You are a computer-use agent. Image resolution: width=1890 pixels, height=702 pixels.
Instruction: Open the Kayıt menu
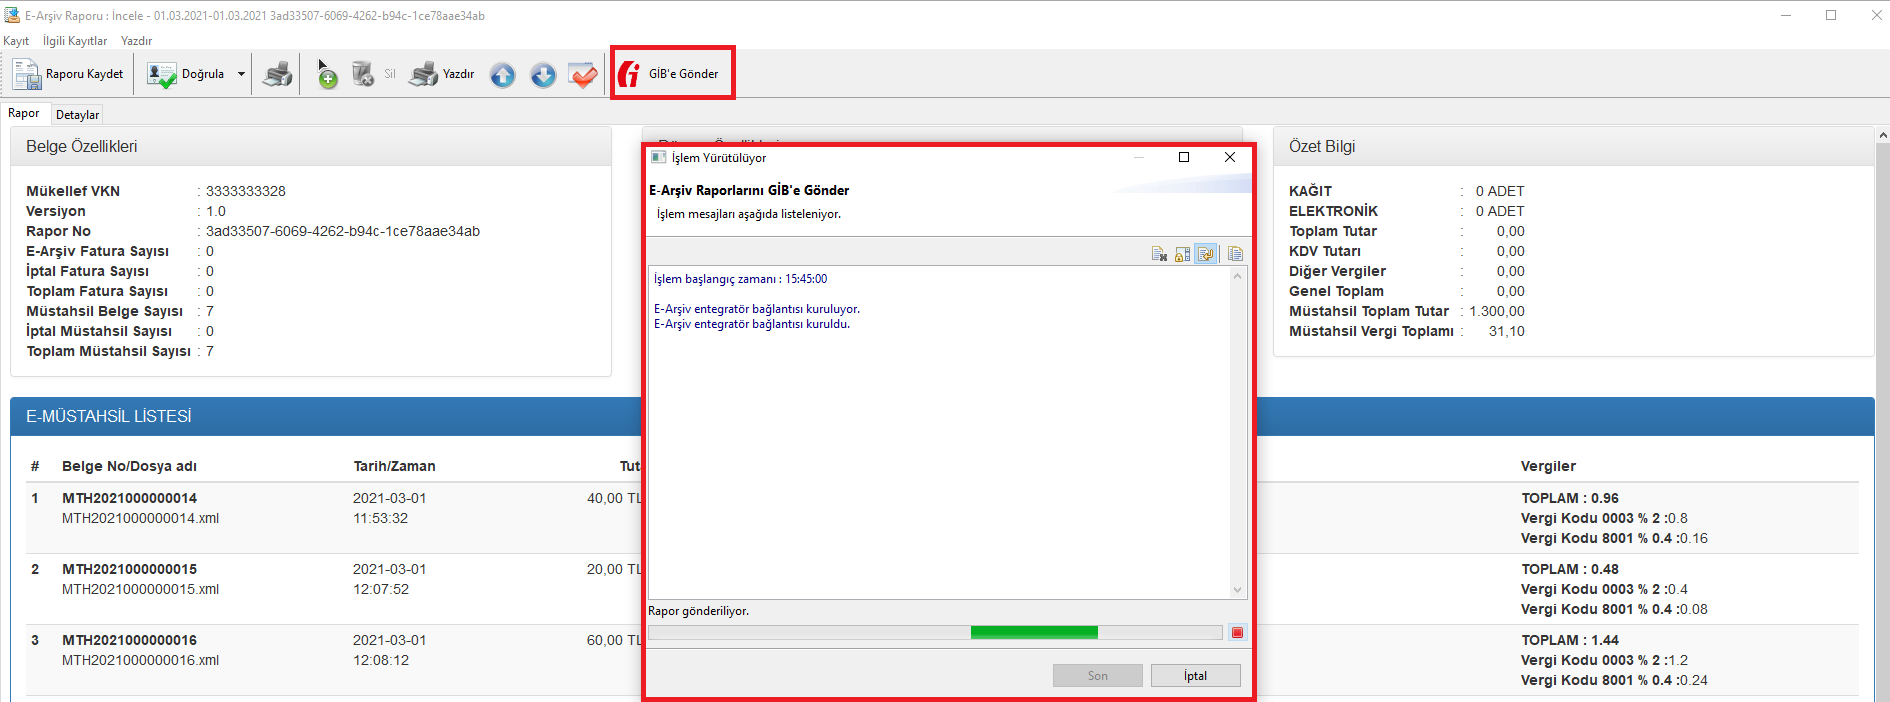coord(16,41)
